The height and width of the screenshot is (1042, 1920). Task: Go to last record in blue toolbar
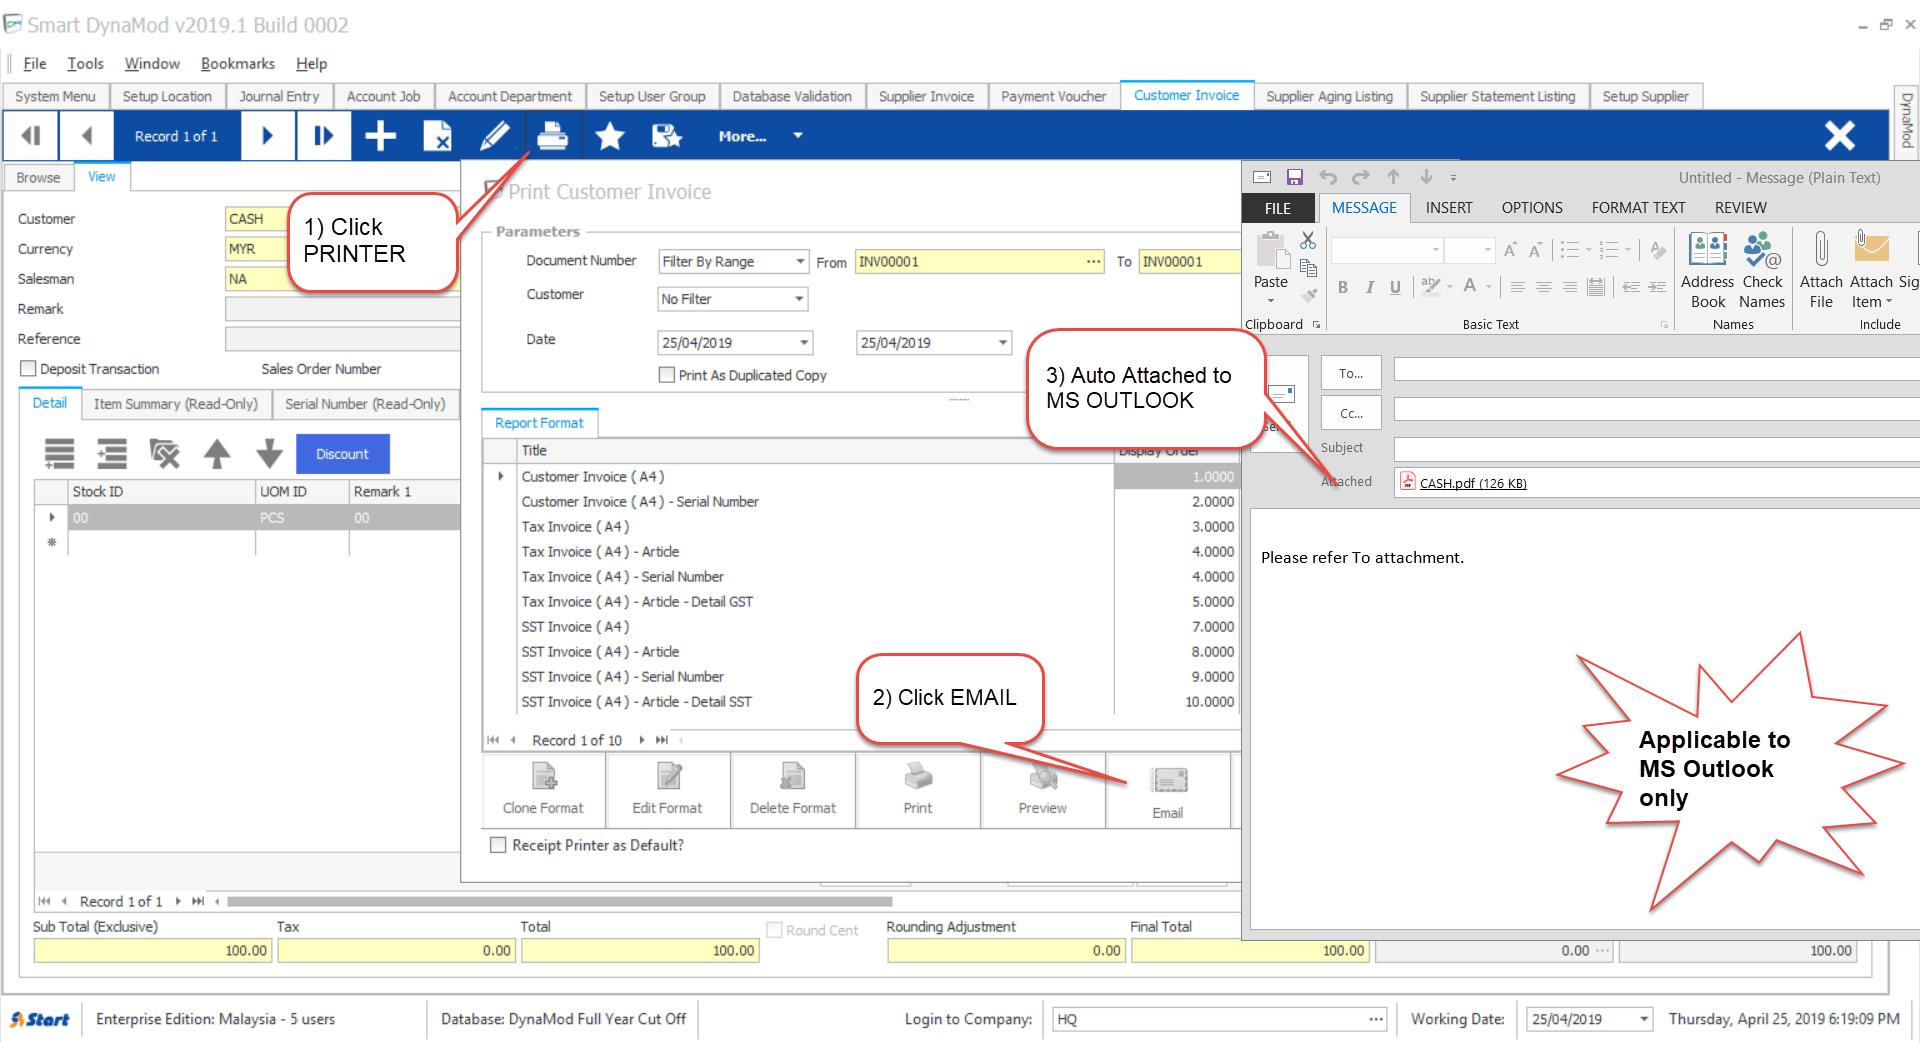pyautogui.click(x=323, y=136)
